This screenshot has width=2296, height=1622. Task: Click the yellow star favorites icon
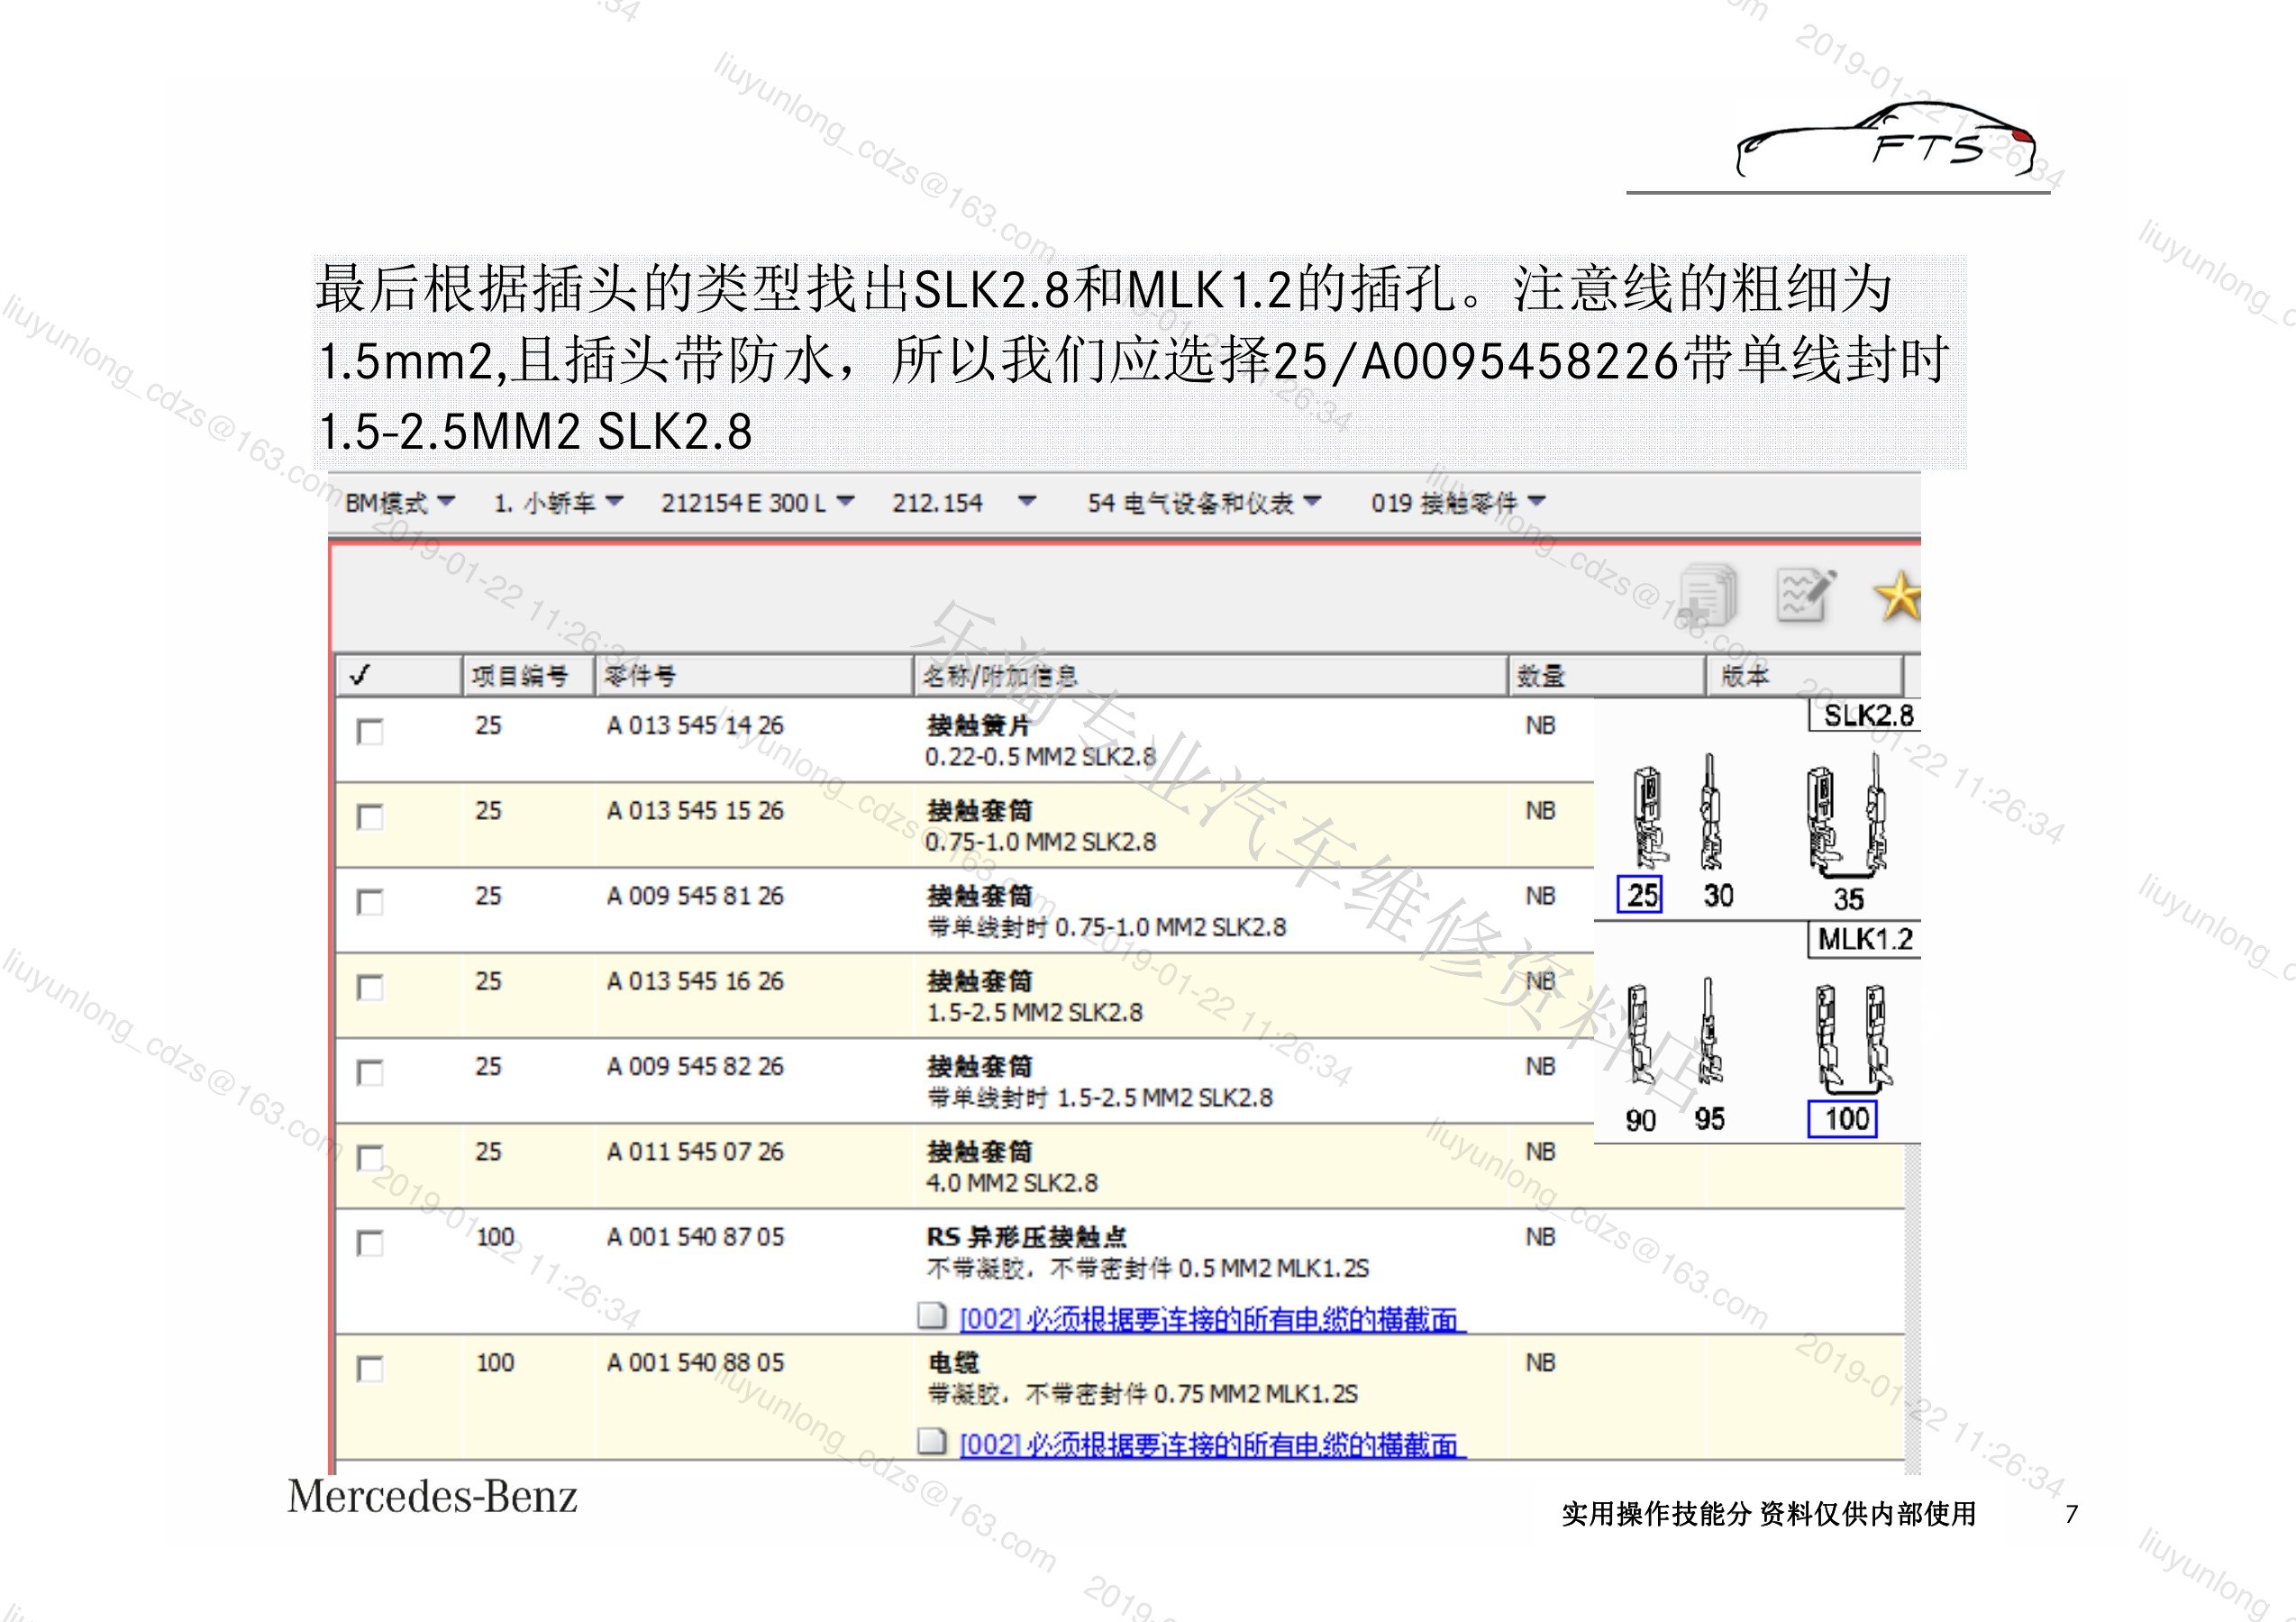[1897, 597]
